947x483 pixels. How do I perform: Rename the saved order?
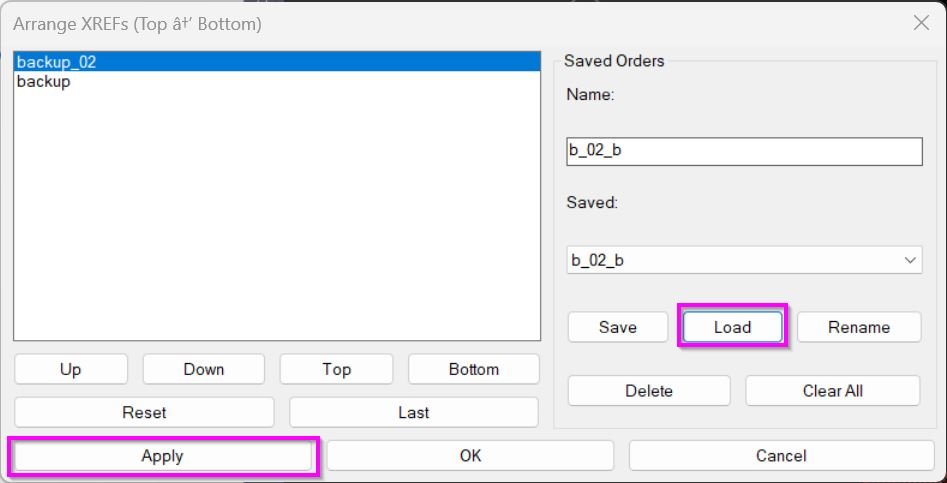pos(859,327)
